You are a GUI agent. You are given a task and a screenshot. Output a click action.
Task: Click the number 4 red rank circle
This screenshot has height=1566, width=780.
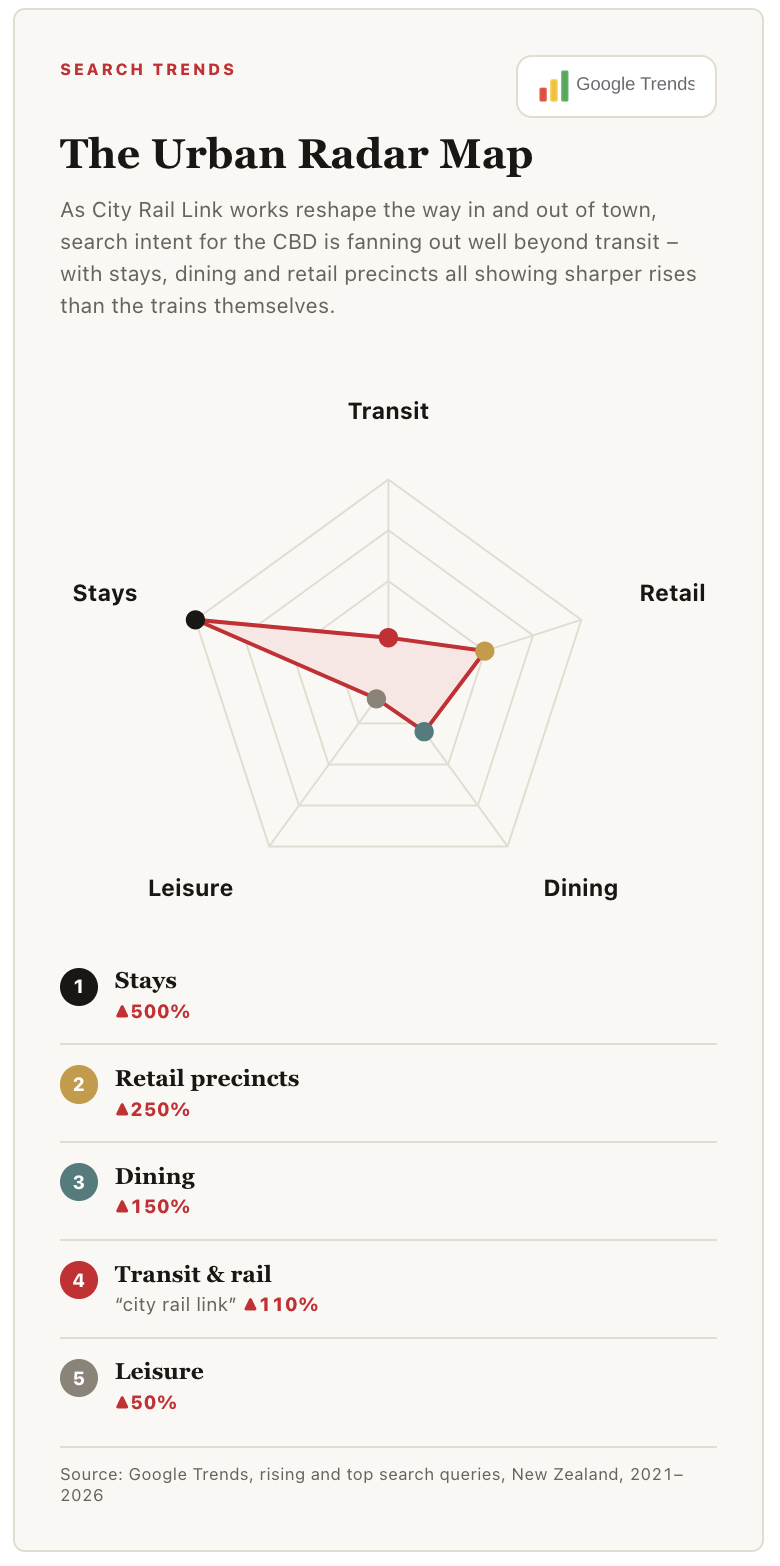(x=79, y=1281)
